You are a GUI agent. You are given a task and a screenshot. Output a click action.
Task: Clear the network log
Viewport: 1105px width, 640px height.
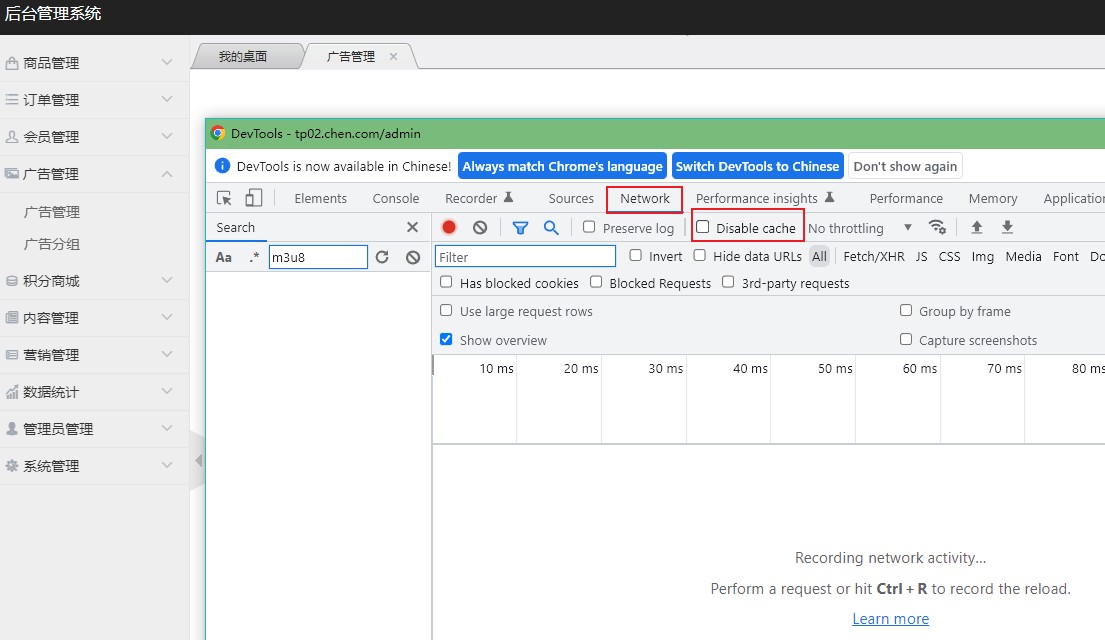[x=480, y=228]
